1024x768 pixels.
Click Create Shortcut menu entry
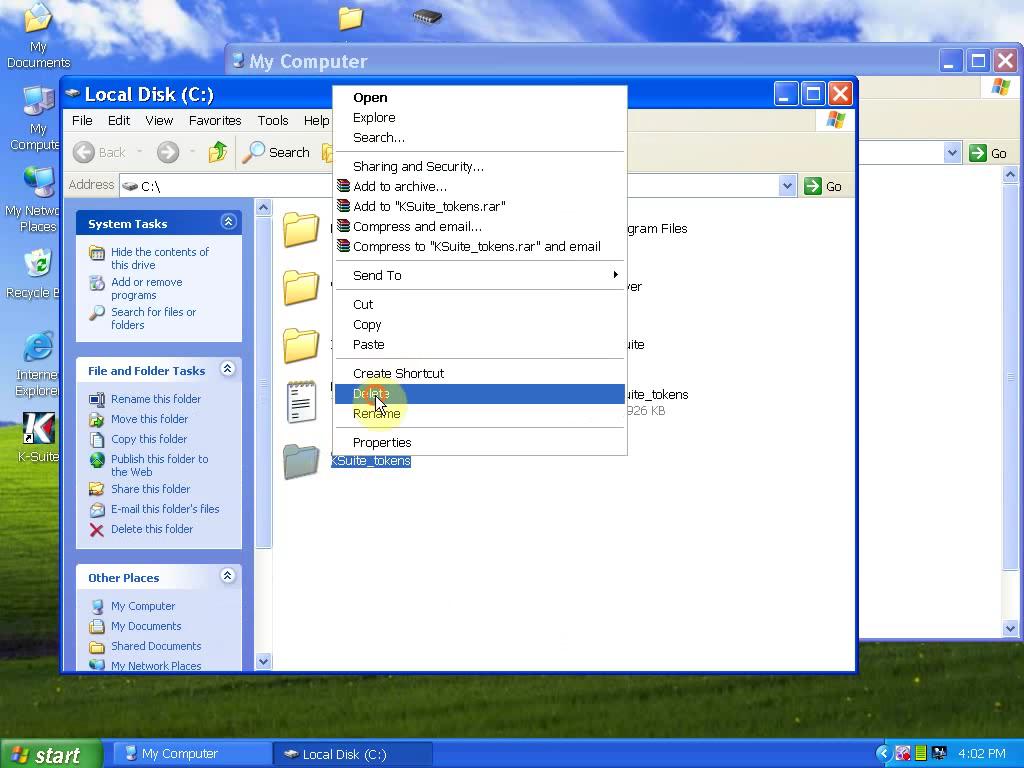click(479, 374)
